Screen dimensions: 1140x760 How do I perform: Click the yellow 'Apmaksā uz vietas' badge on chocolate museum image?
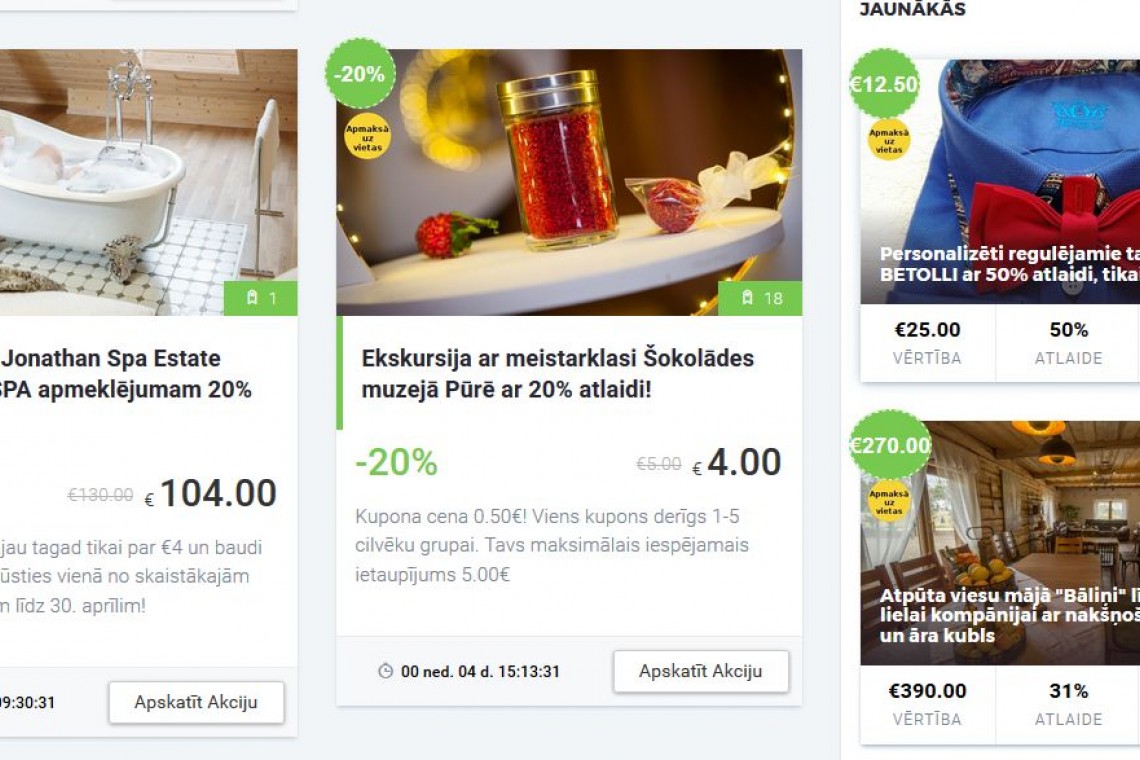click(367, 137)
